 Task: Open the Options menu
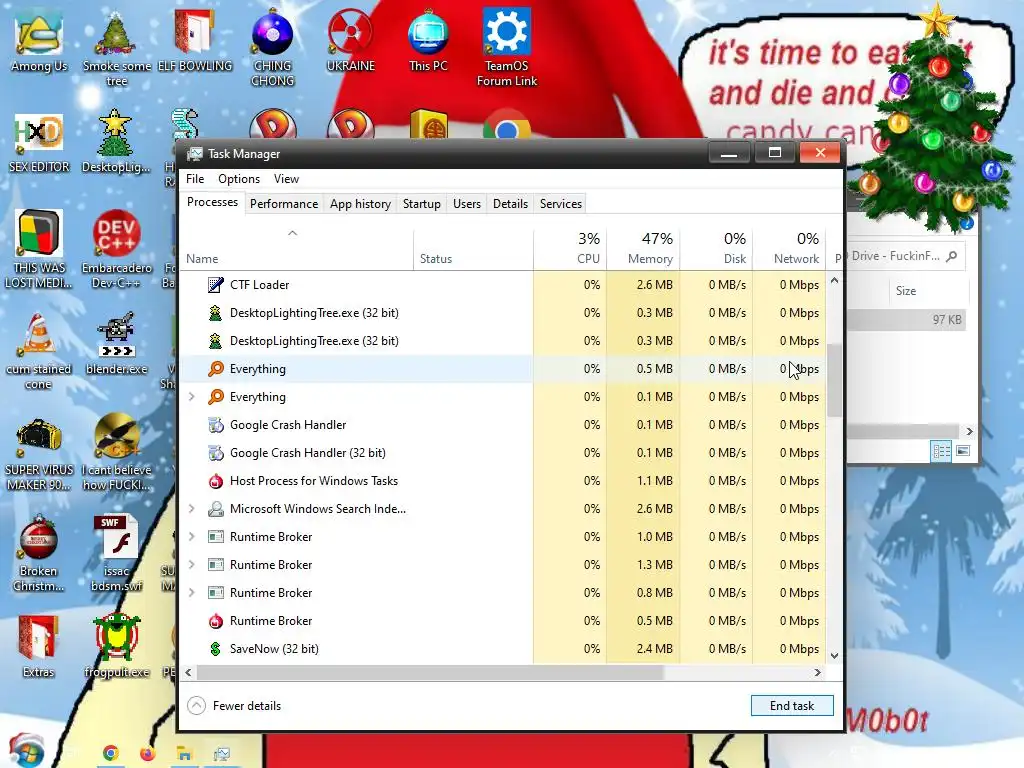[x=239, y=179]
